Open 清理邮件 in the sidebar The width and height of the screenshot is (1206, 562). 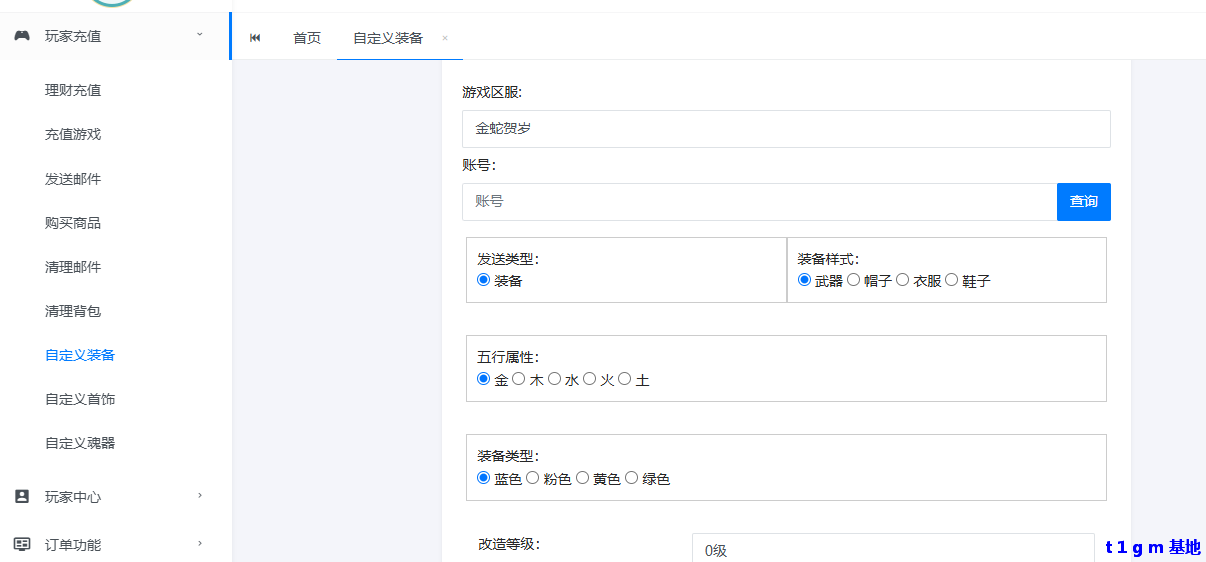coord(73,267)
